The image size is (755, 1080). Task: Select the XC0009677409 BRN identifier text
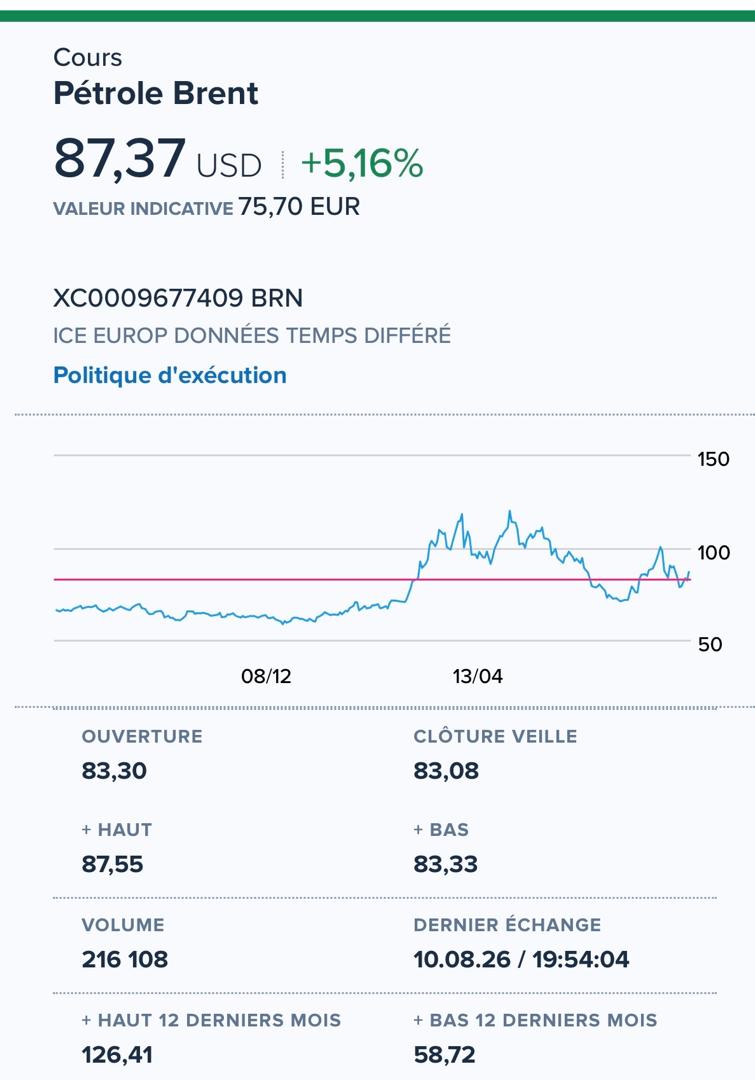[x=178, y=298]
